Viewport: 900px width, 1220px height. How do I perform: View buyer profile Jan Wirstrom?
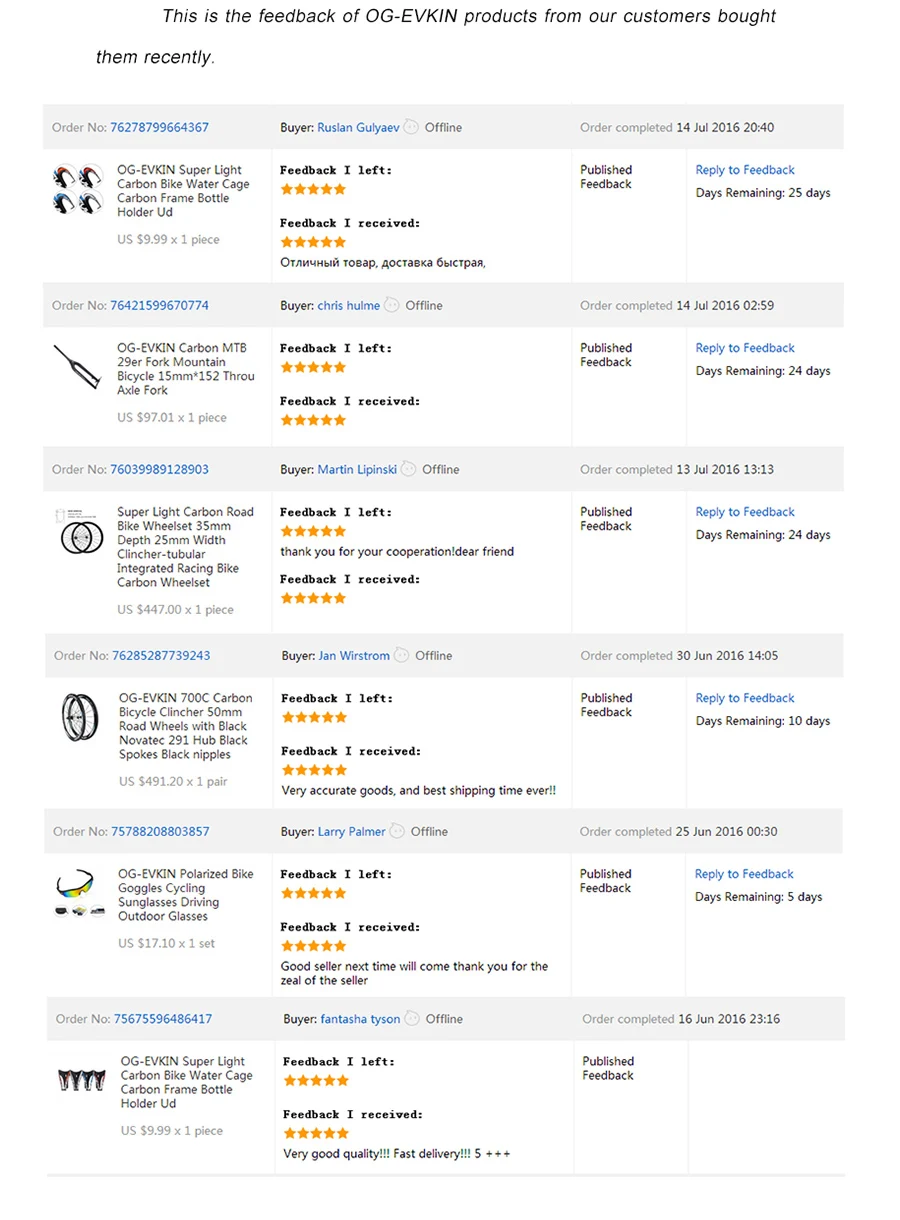tap(354, 656)
